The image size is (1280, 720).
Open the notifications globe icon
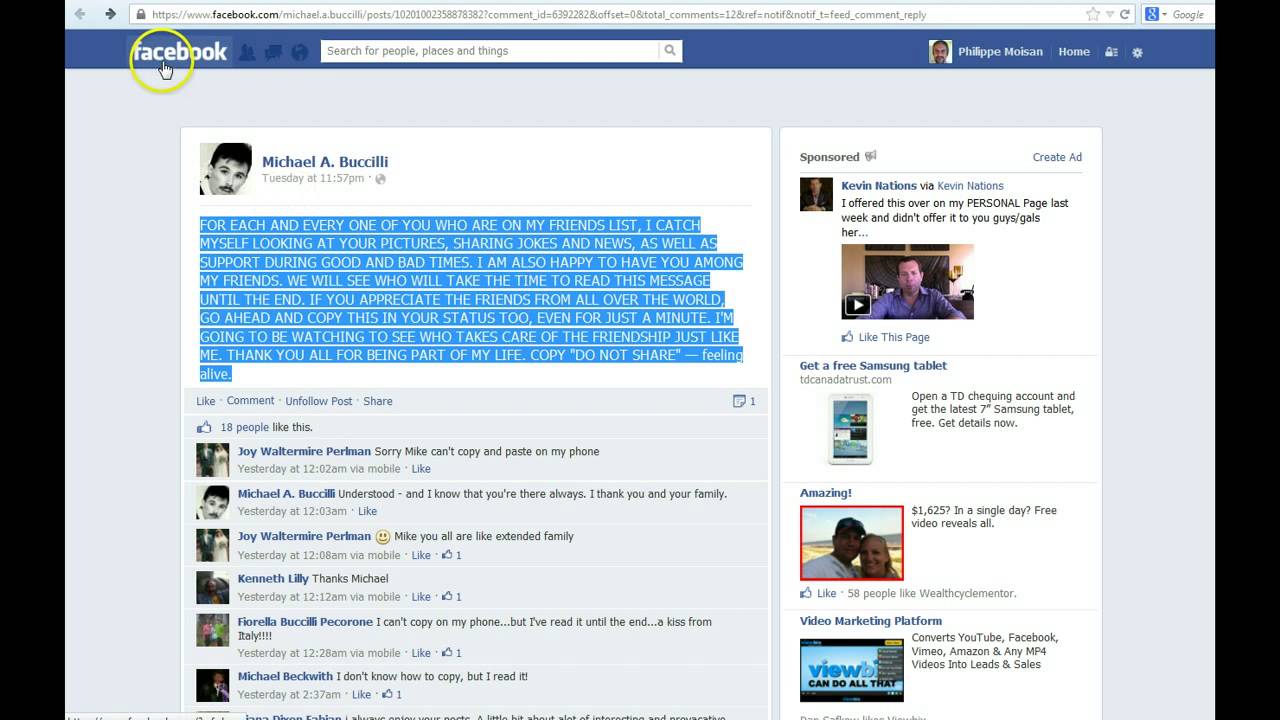(299, 52)
